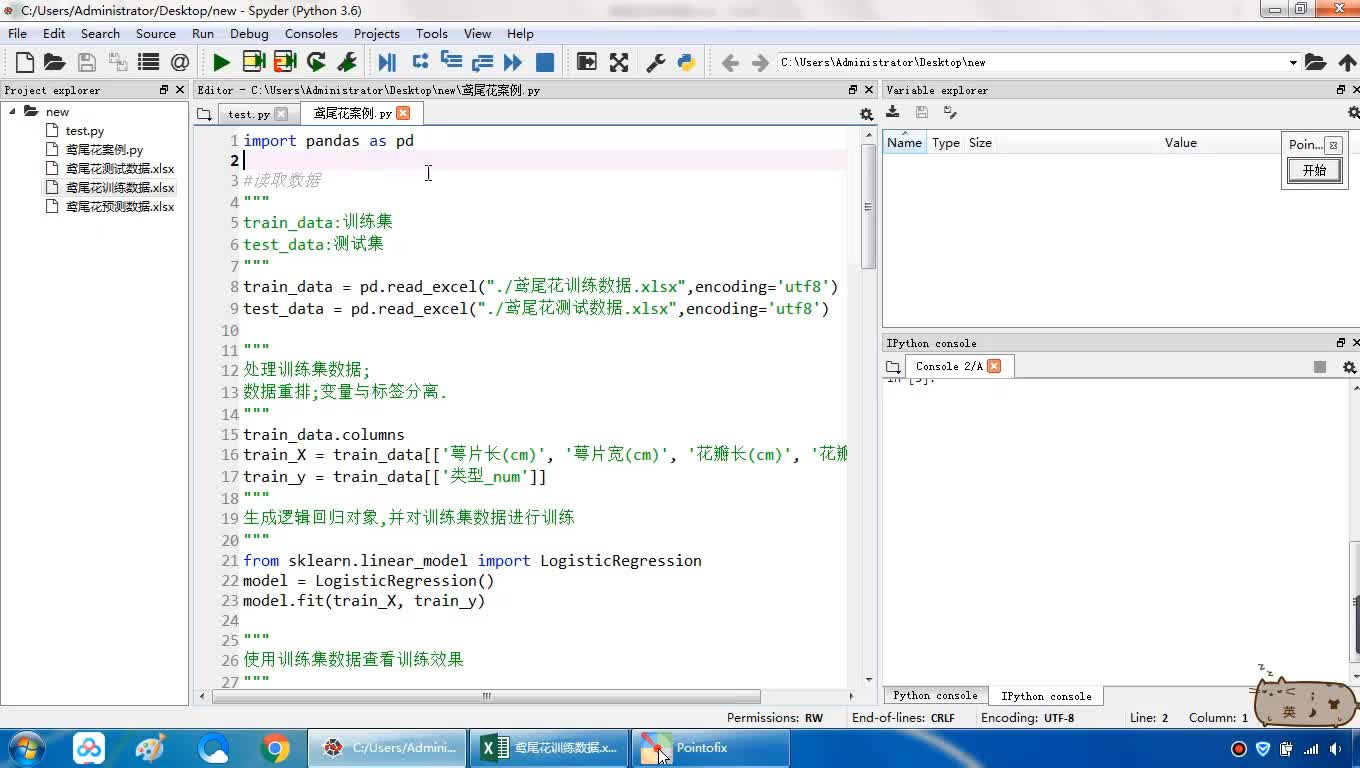The image size is (1360, 768).
Task: Open editor options gear menu
Action: coord(866,114)
